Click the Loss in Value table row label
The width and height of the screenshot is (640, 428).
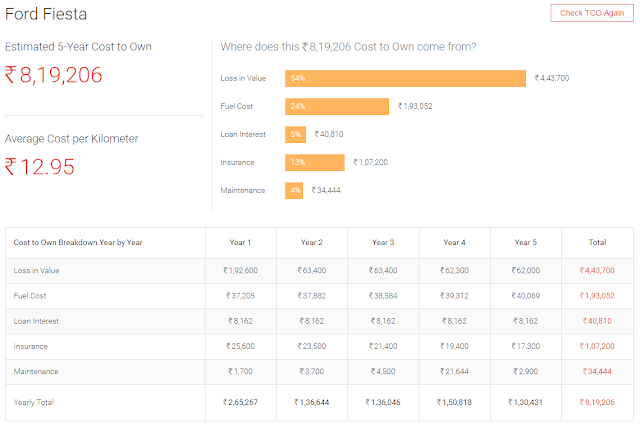(x=36, y=271)
